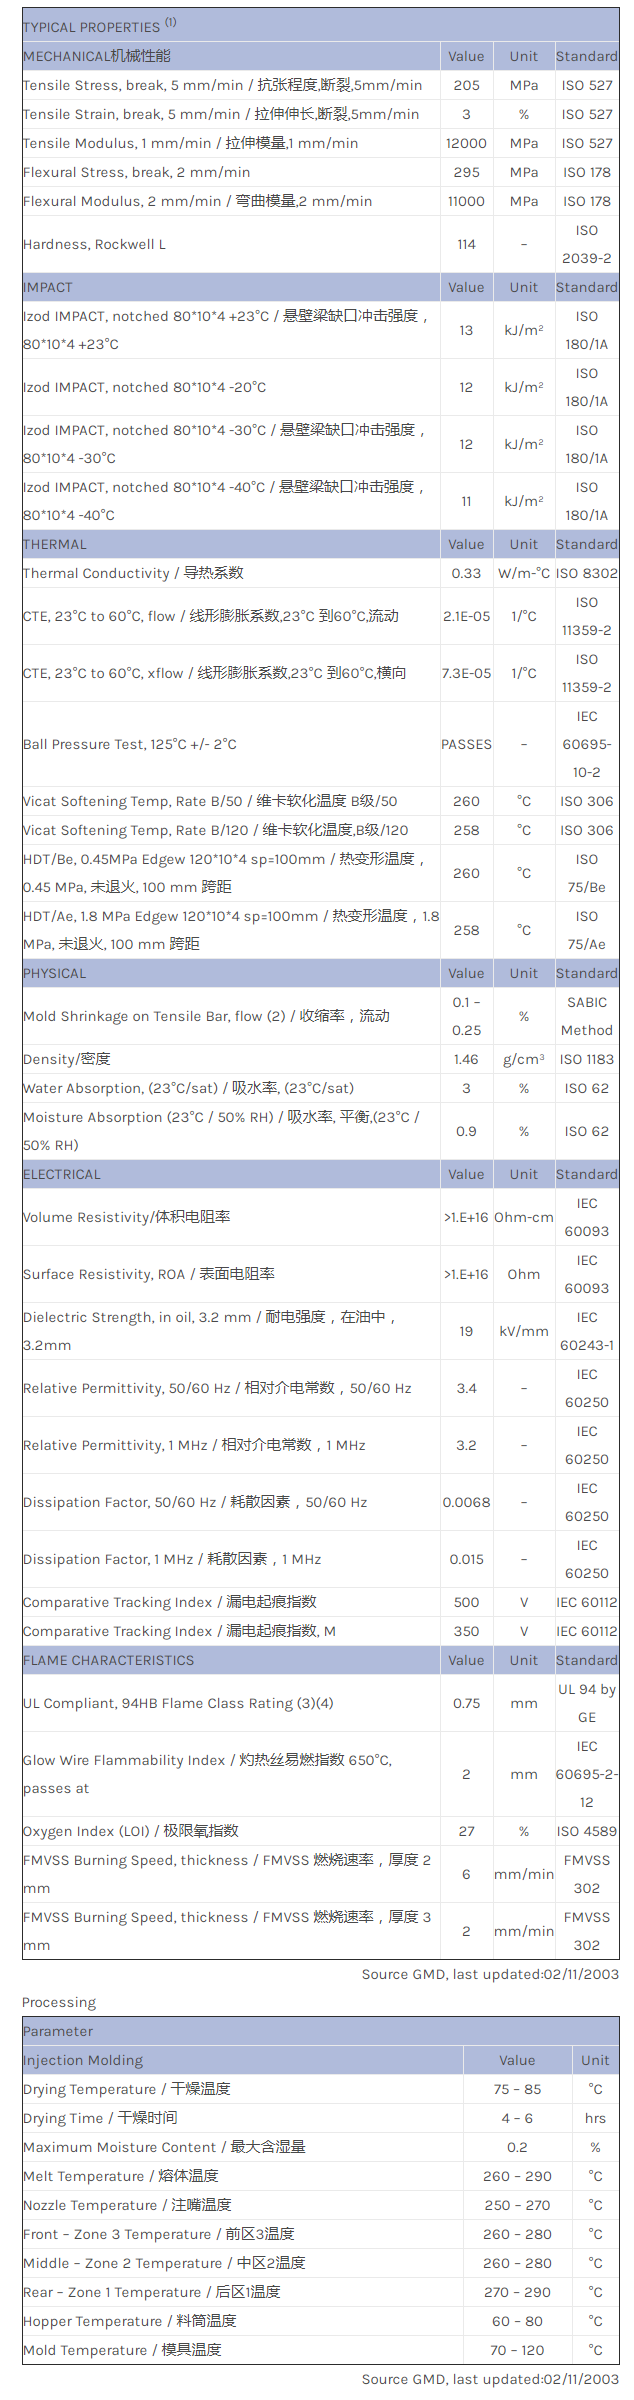Click the IMPACT section header
634x2400 pixels.
click(x=48, y=288)
